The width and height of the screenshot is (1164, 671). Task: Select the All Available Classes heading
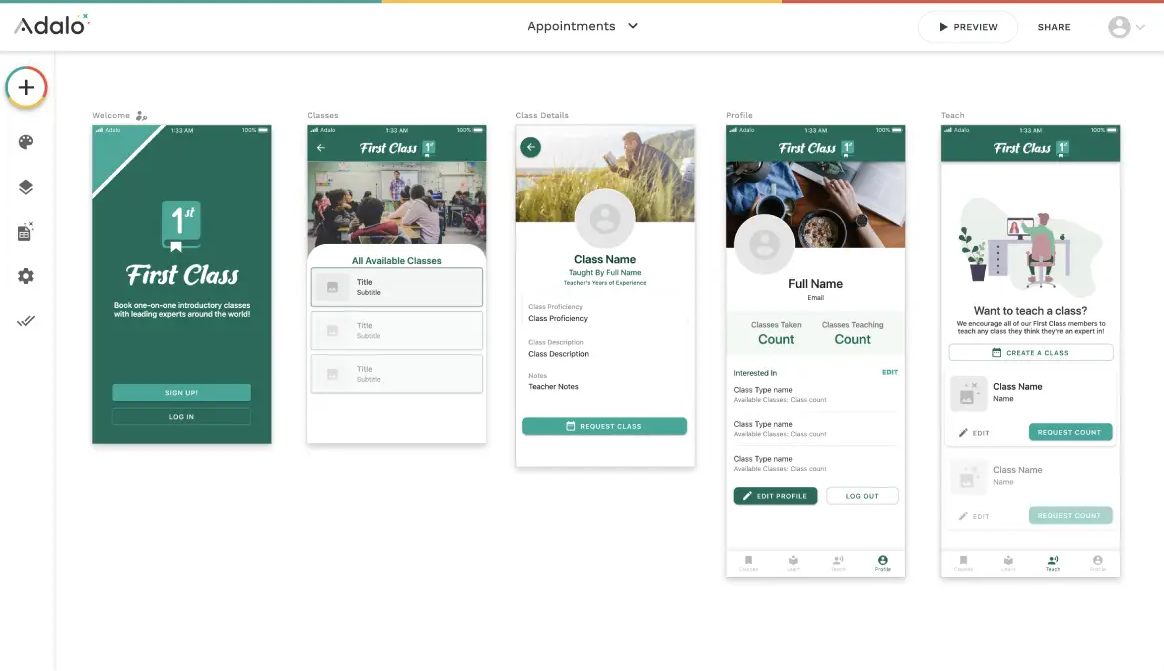tap(396, 261)
